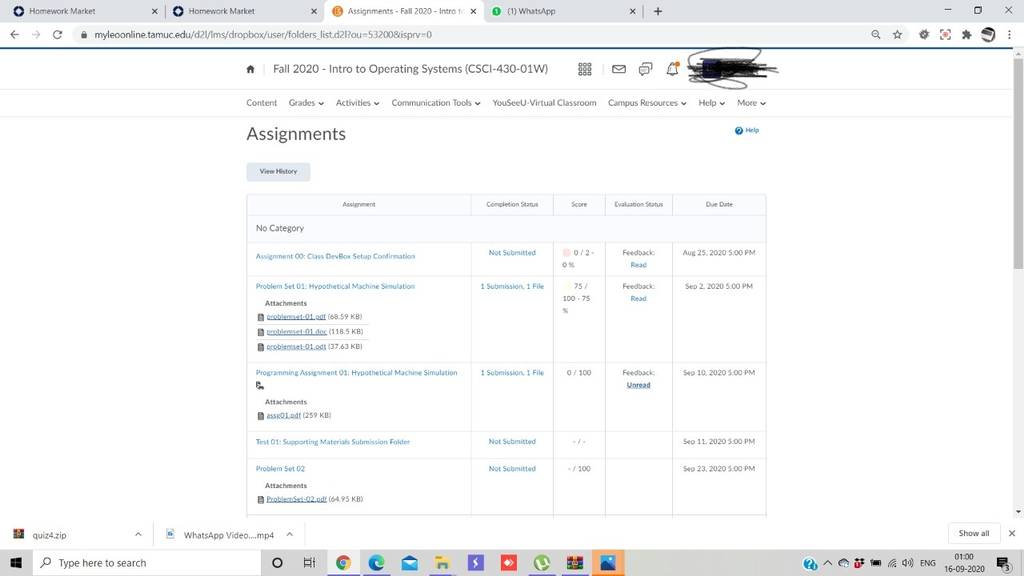Open quiz4.zip download options arrow

138,534
